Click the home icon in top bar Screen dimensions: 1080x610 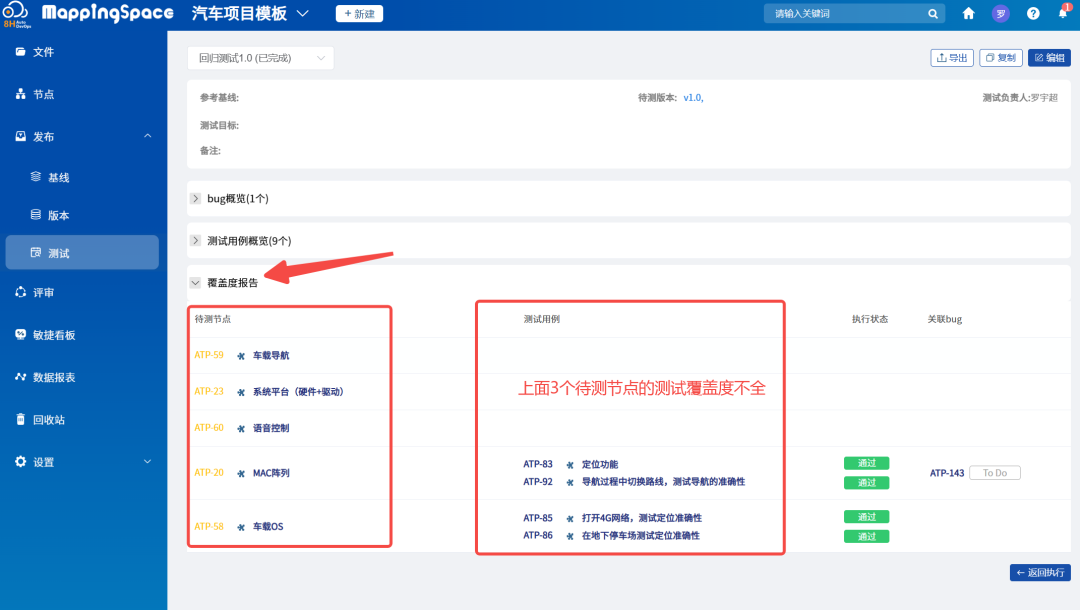click(x=968, y=14)
